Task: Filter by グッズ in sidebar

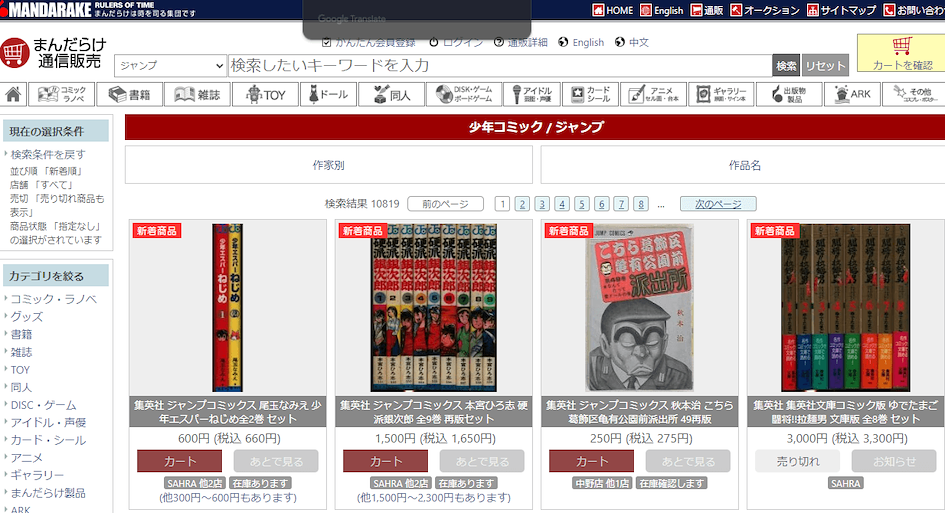Action: pos(27,316)
